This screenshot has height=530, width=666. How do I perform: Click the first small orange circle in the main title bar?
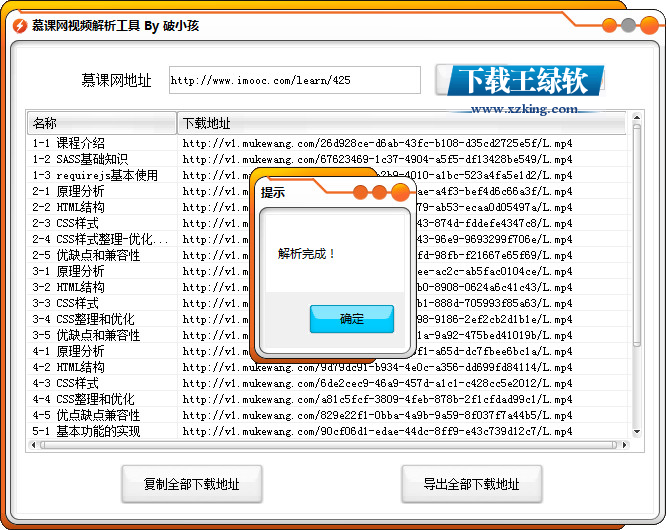pyautogui.click(x=609, y=25)
